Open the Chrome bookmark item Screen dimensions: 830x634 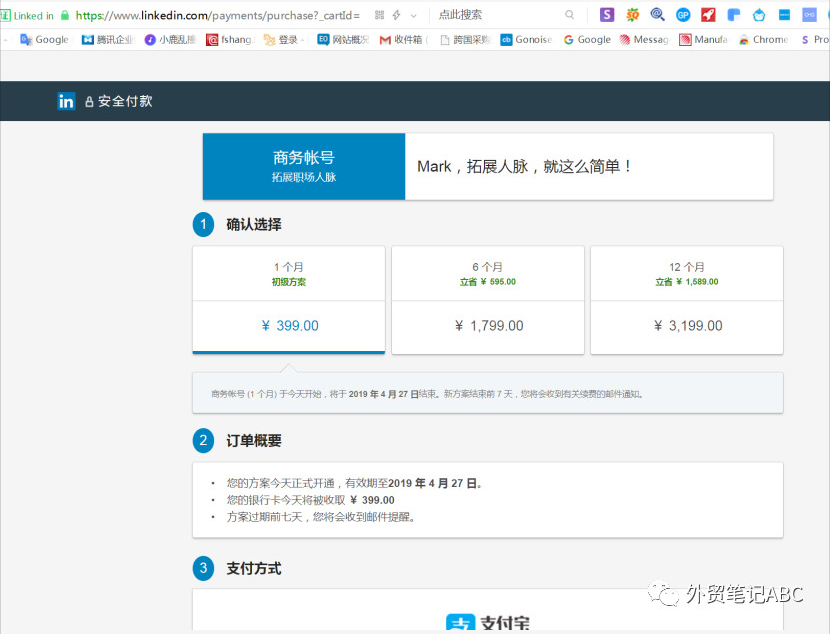(764, 40)
